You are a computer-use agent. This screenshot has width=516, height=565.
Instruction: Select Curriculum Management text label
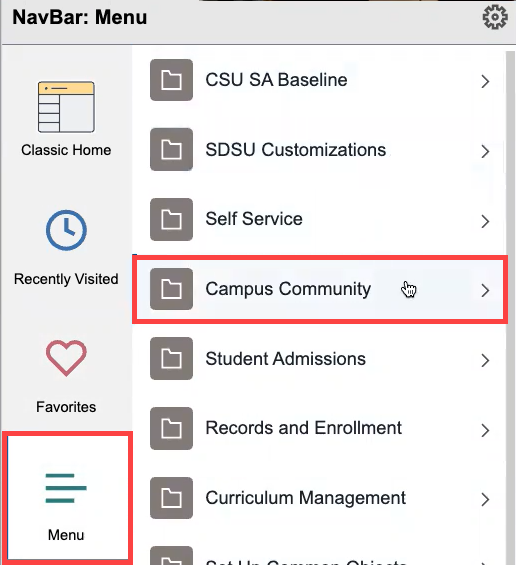[306, 498]
